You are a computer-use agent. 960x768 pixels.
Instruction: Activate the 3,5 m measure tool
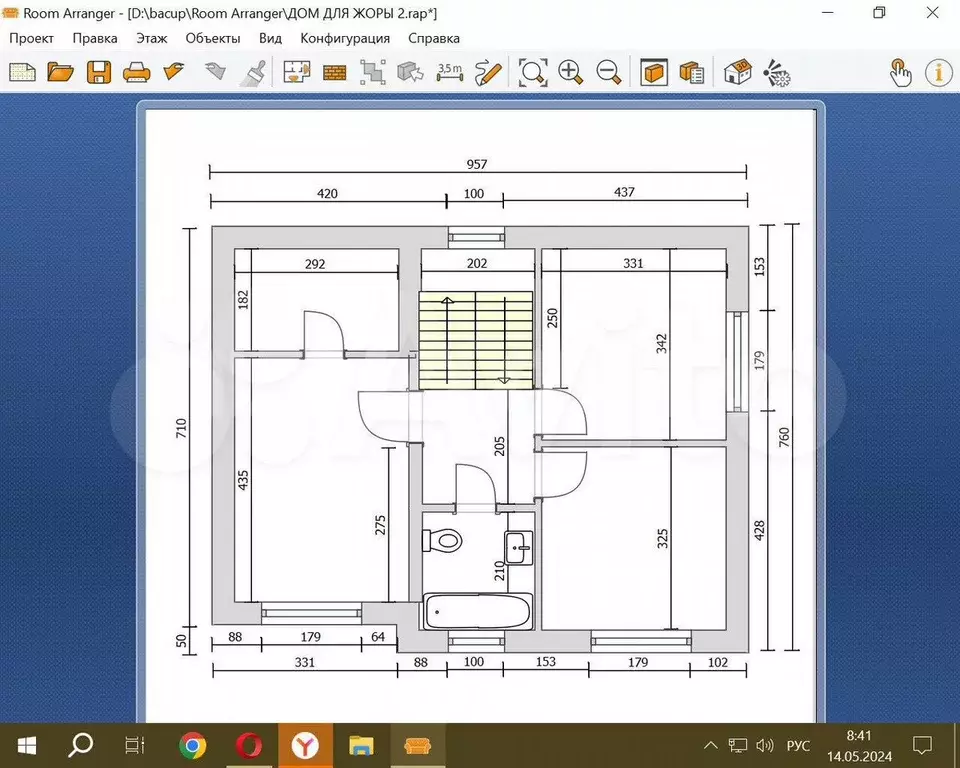[449, 72]
